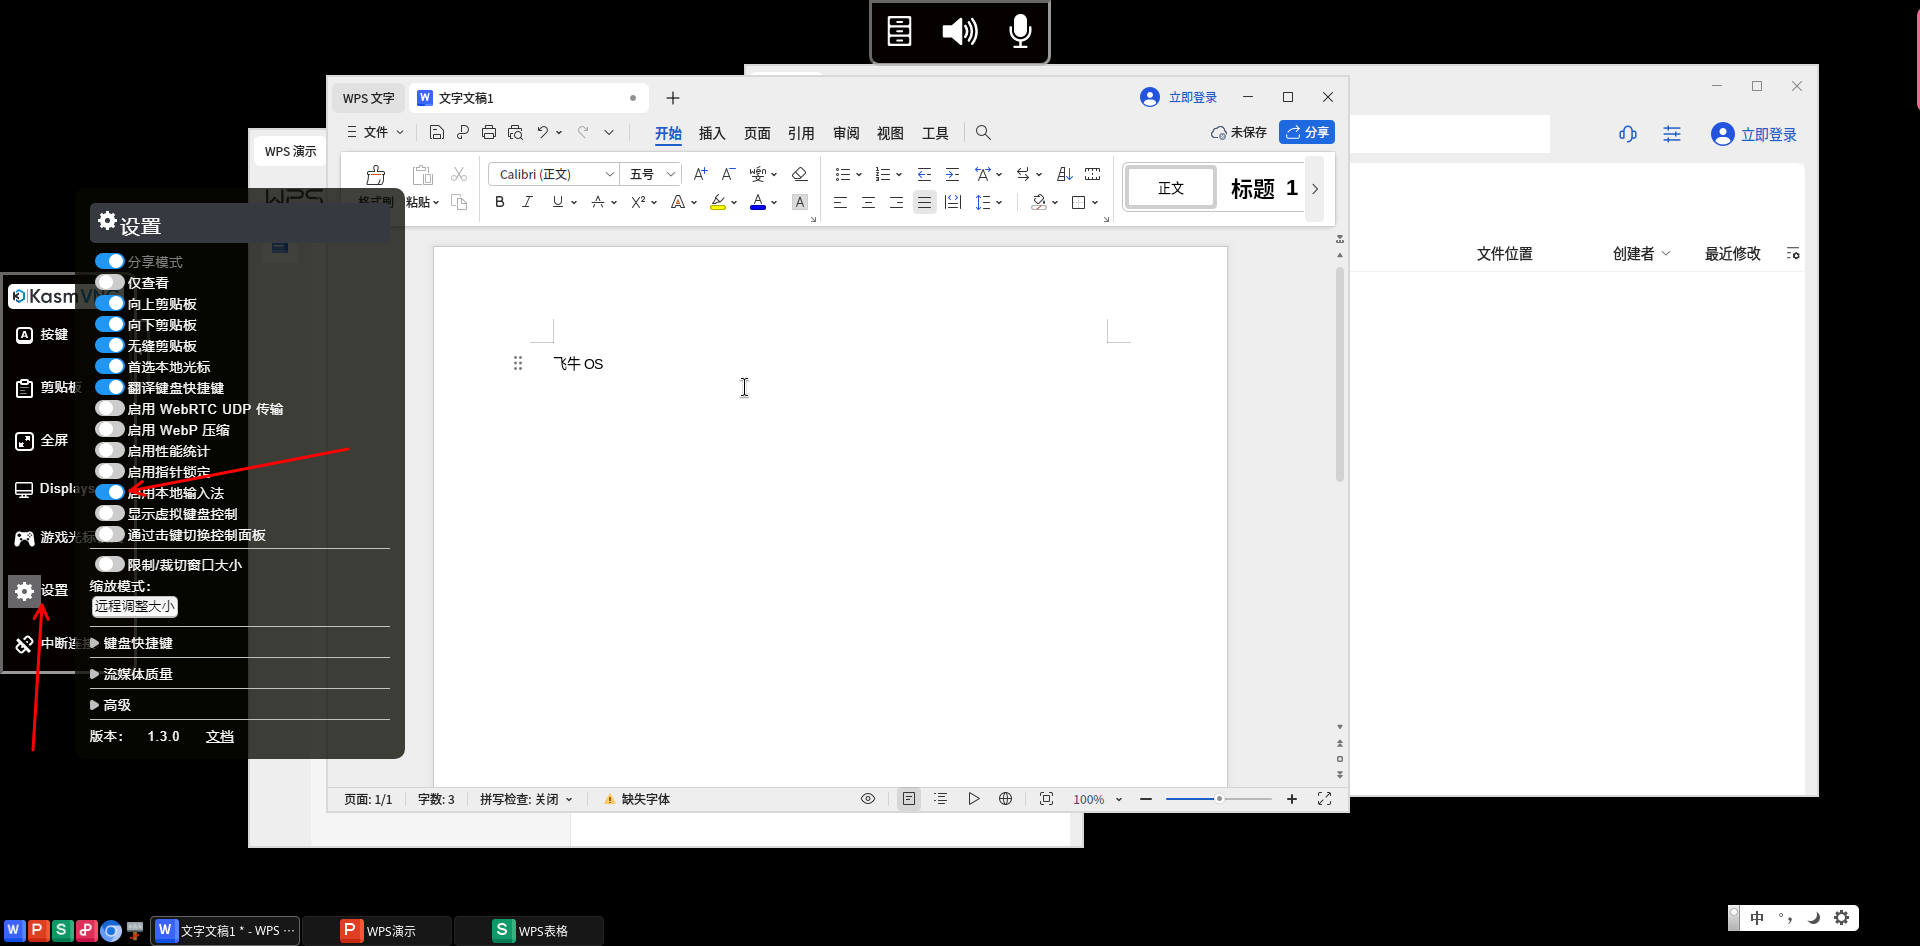The width and height of the screenshot is (1920, 946).
Task: Click the Kasm fullscreen (全屏) sidebar icon
Action: [25, 441]
